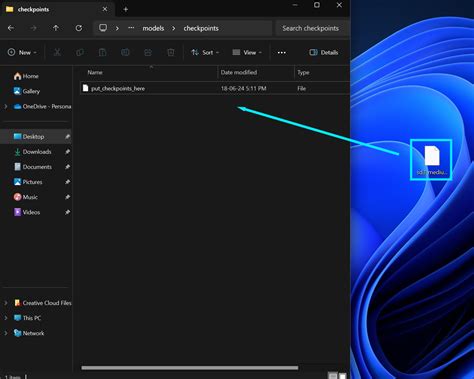Unpin Downloads from quick access
The width and height of the screenshot is (474, 379).
[67, 152]
